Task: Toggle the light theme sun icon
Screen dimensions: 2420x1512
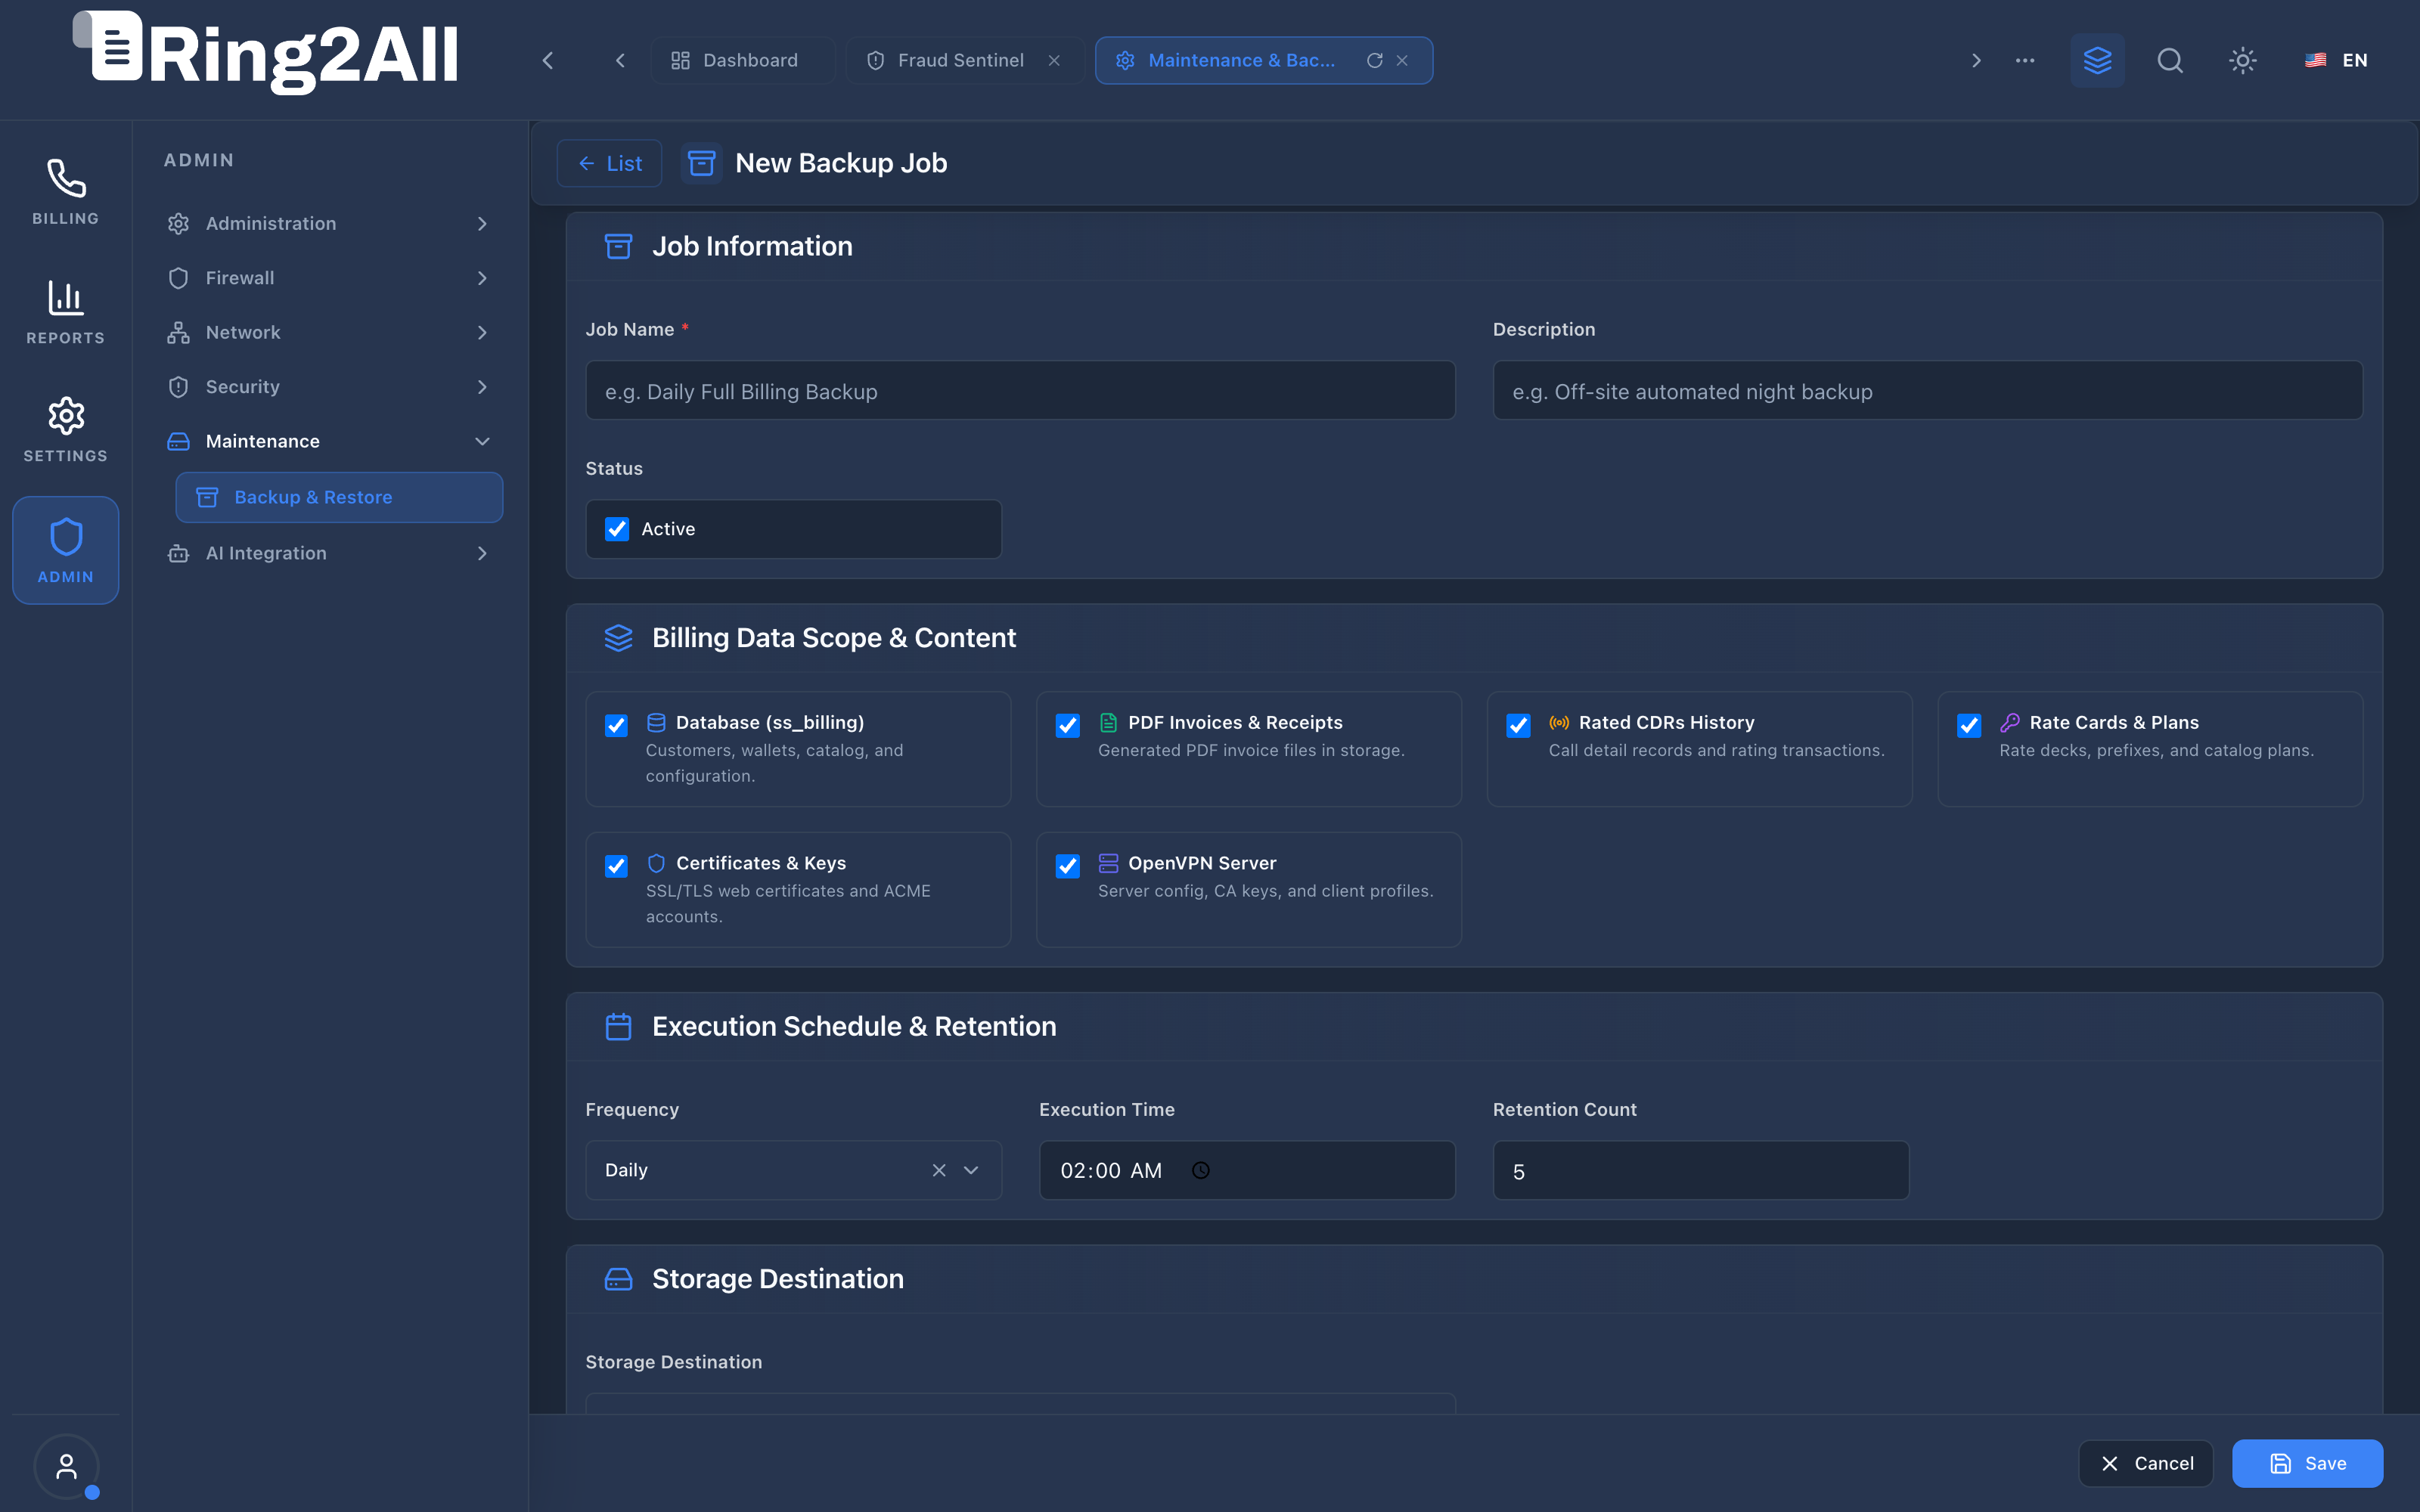Action: click(x=2243, y=60)
